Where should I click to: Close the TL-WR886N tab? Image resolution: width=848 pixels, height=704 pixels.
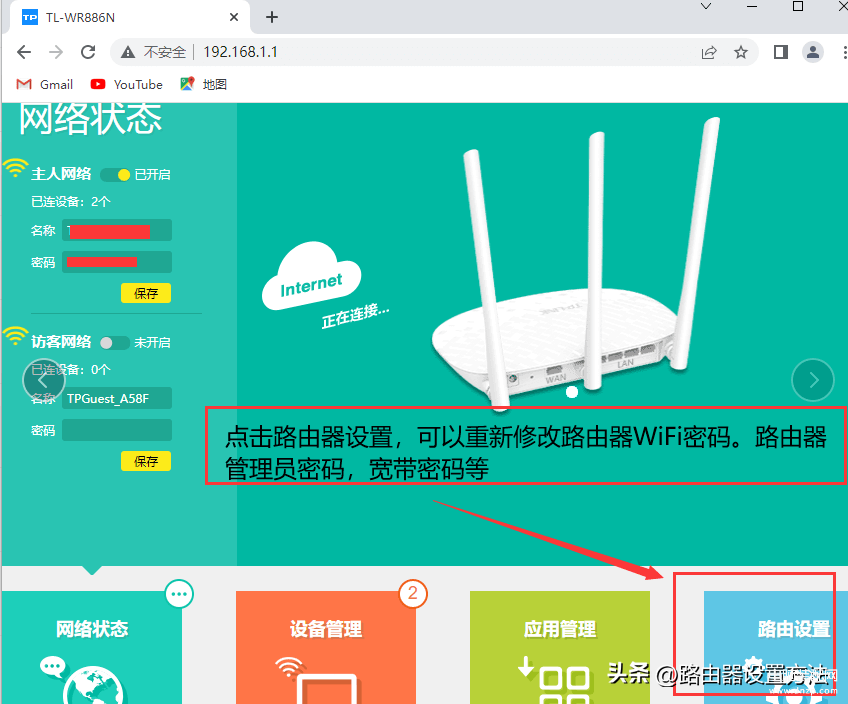[234, 17]
